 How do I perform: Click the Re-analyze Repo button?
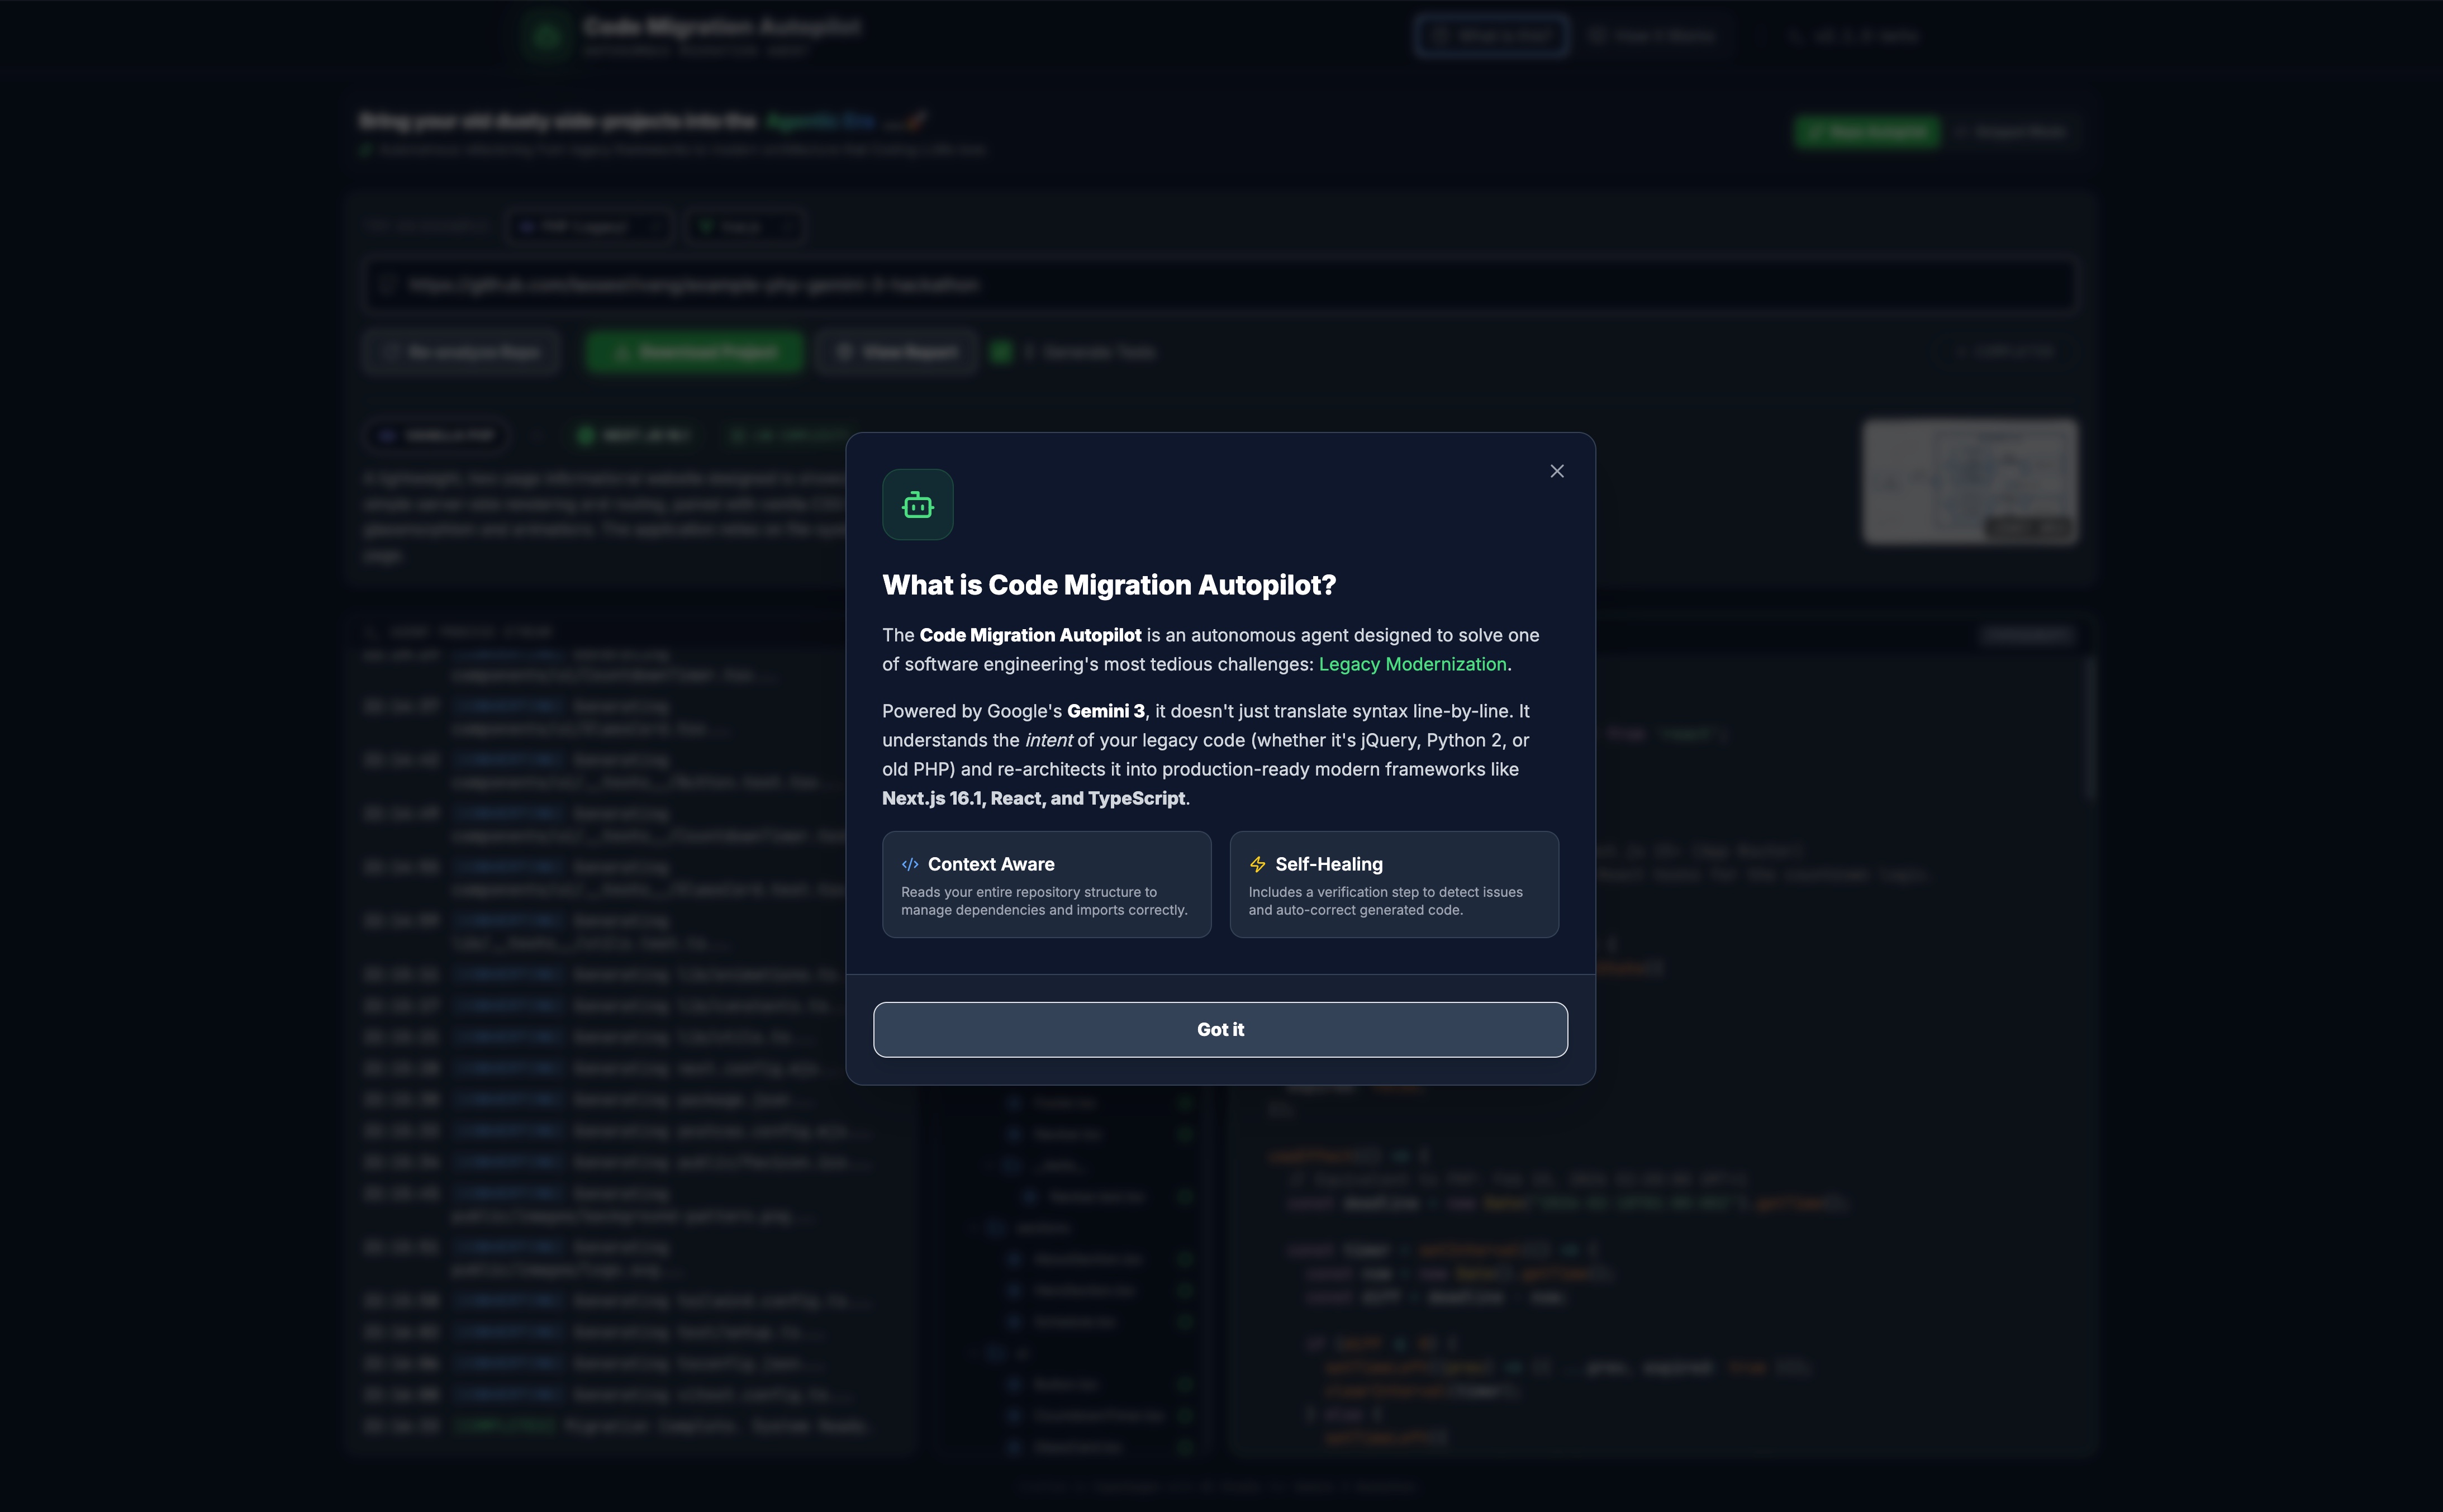click(461, 352)
